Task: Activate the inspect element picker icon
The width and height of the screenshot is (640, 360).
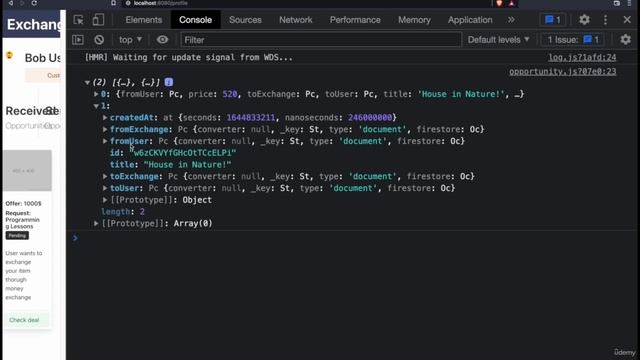Action: (78, 20)
